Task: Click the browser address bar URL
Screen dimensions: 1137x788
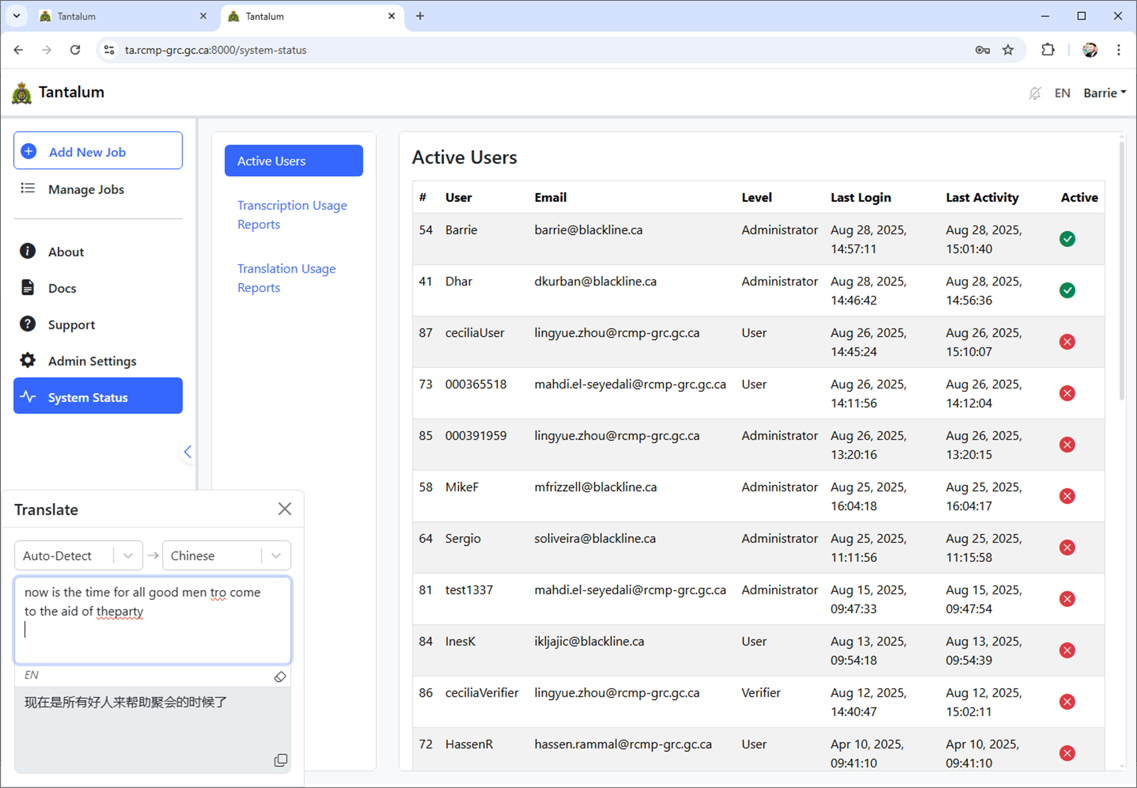Action: click(215, 50)
